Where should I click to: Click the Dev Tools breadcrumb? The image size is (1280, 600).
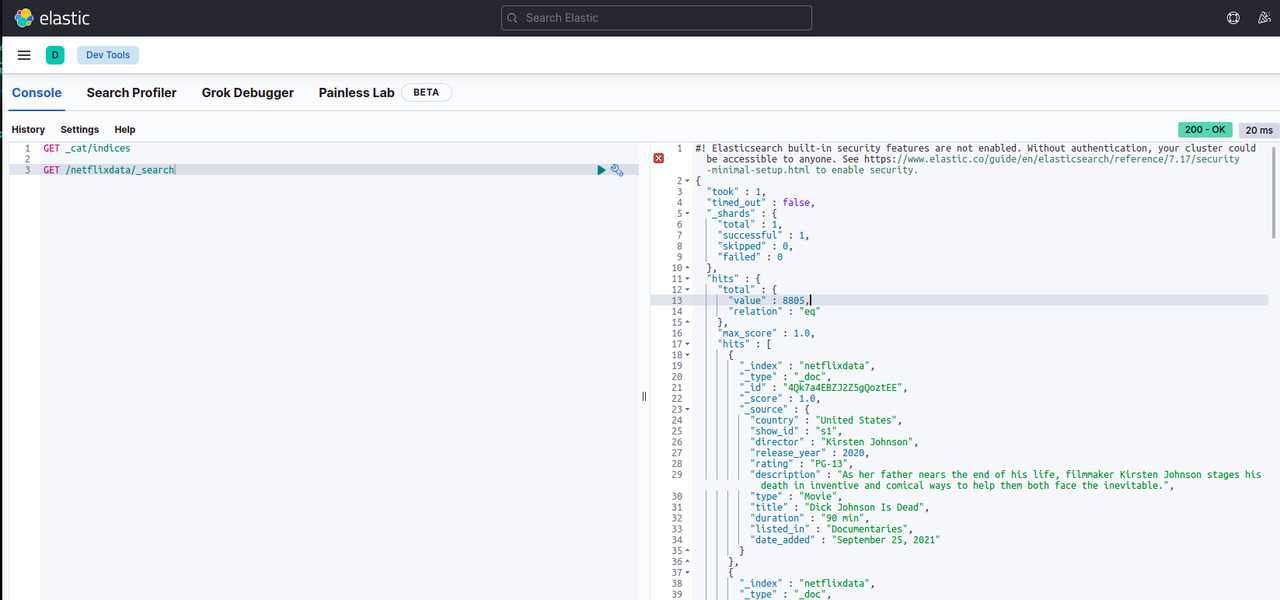click(x=108, y=55)
